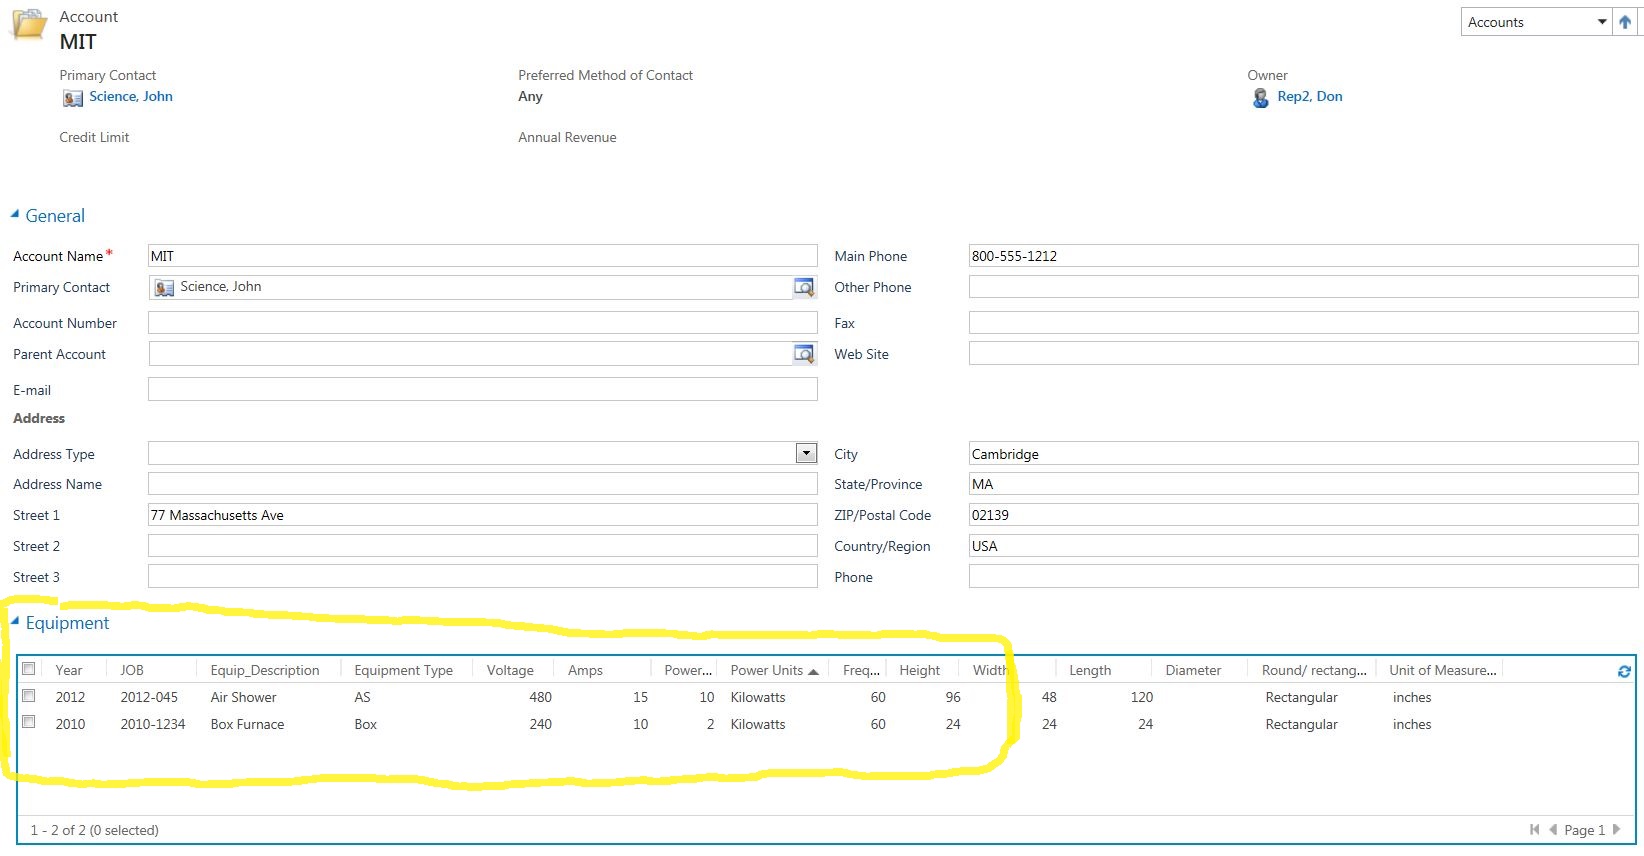Click the Account folder icon
1644x856 pixels.
pos(29,24)
